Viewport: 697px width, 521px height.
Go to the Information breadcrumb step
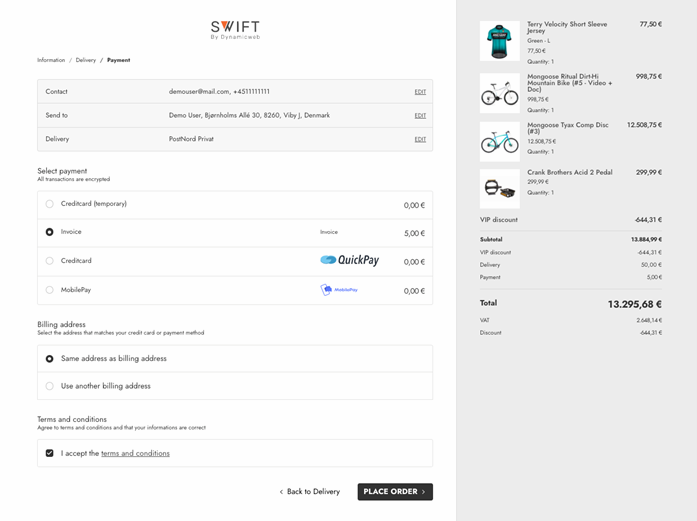point(51,60)
